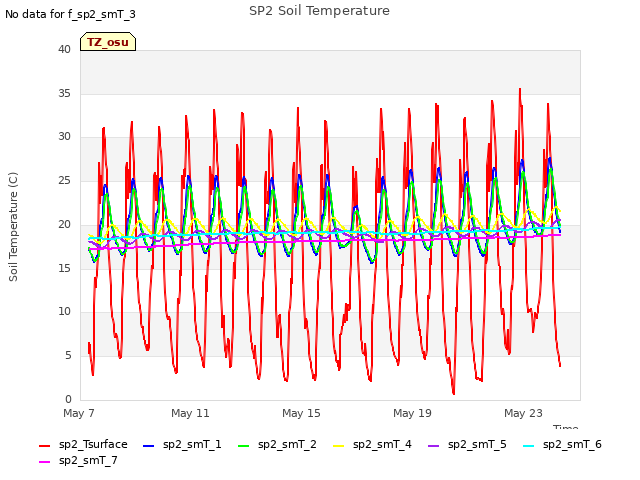Screen dimensions: 640x480
Task: Click the TZ_osu annotation label
Action: [108, 42]
